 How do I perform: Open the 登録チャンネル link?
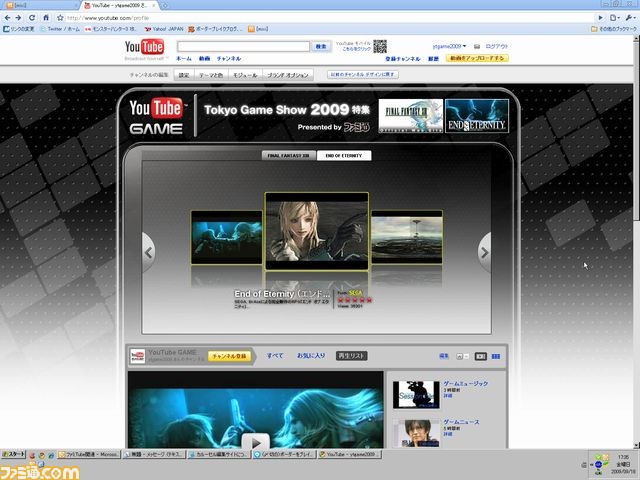(x=402, y=59)
